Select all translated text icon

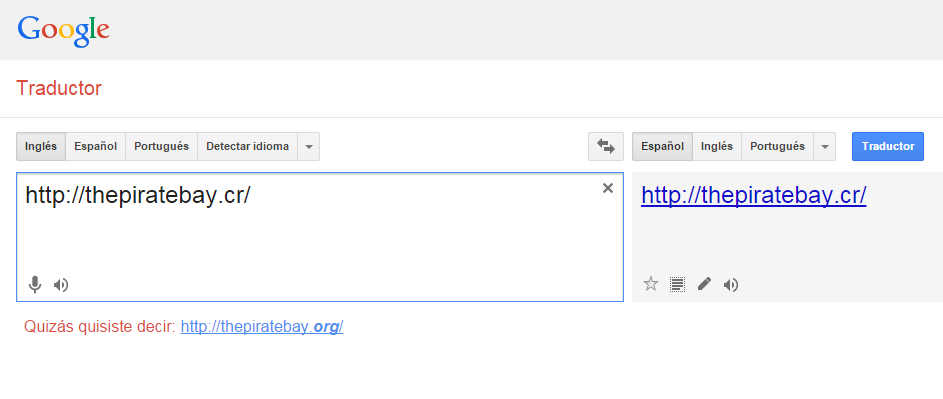pos(677,284)
